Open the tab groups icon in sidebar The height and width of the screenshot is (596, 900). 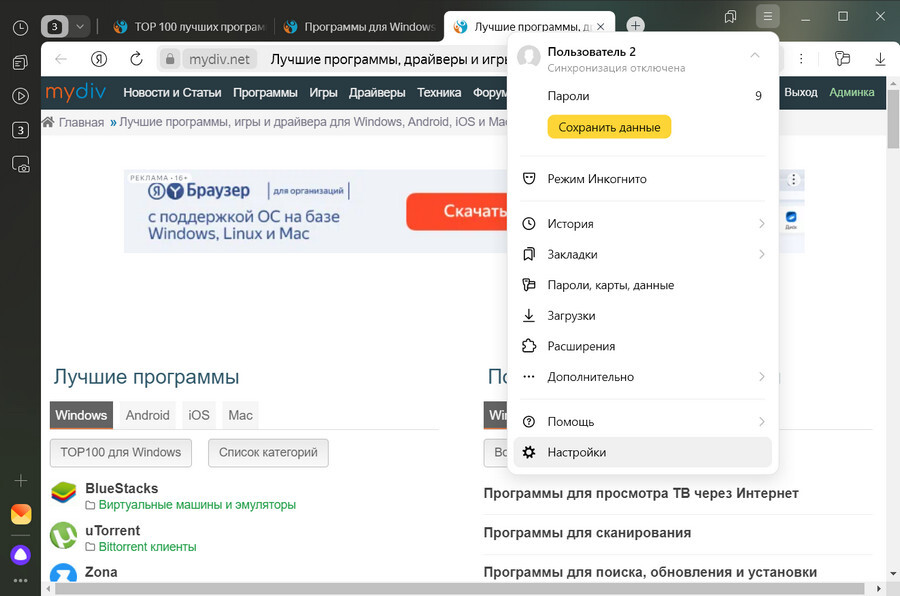tap(20, 62)
